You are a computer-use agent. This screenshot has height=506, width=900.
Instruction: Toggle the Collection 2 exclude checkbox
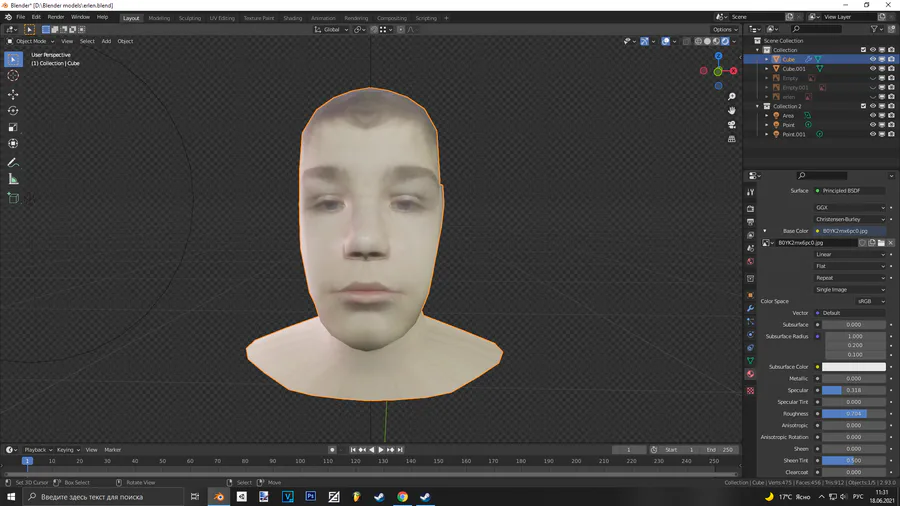point(863,106)
